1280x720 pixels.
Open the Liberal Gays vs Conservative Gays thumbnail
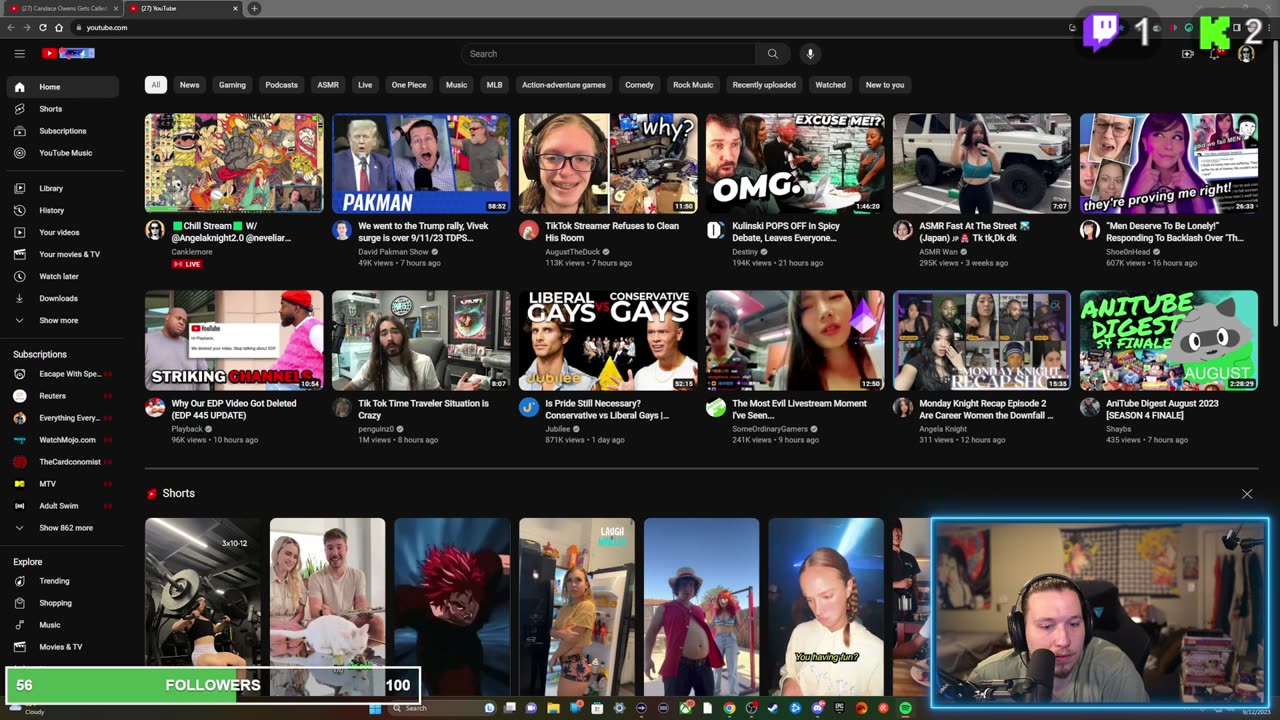click(x=608, y=340)
